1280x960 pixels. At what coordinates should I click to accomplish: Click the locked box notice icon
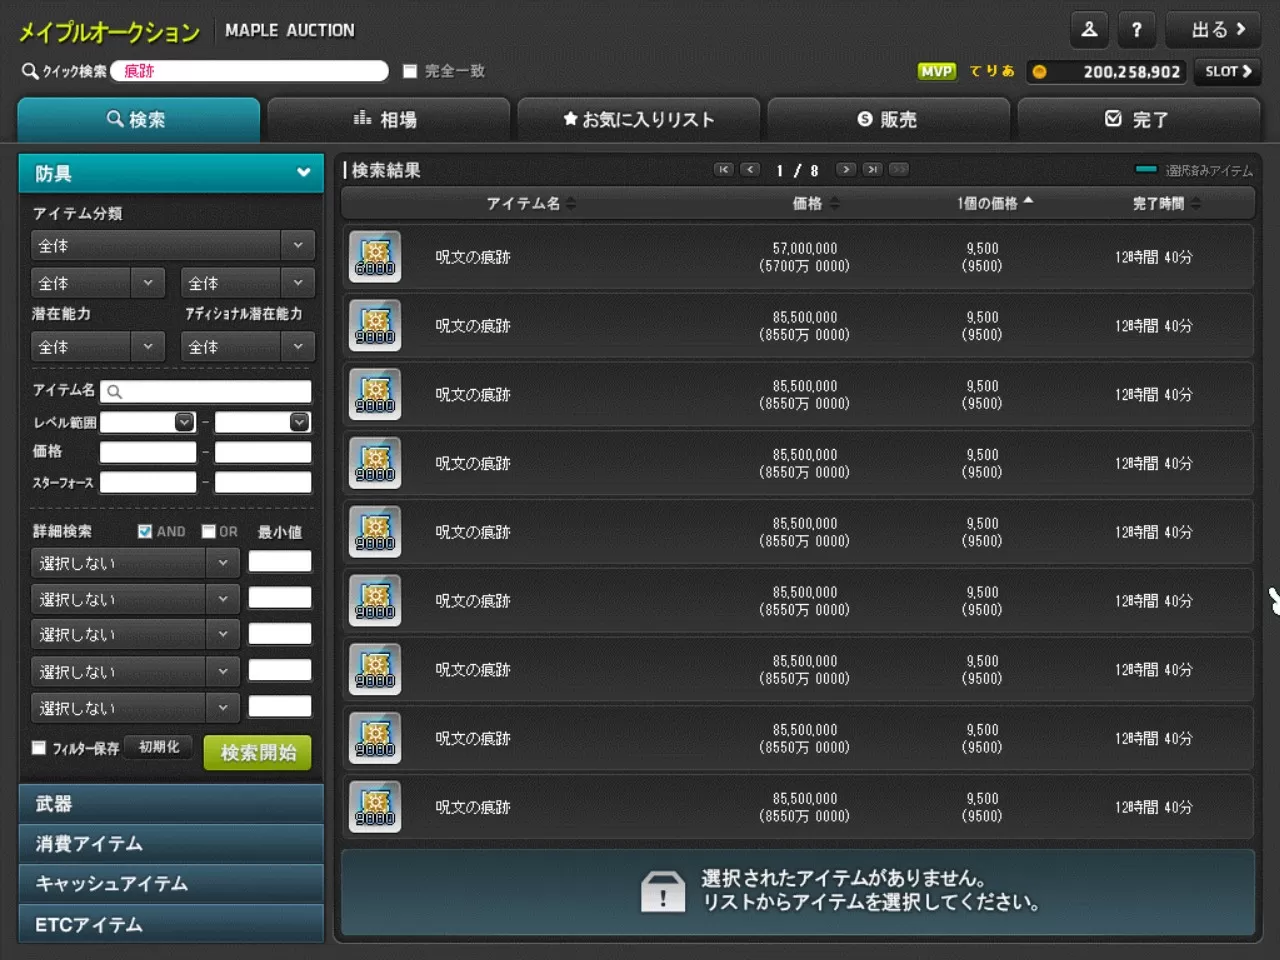coord(662,892)
